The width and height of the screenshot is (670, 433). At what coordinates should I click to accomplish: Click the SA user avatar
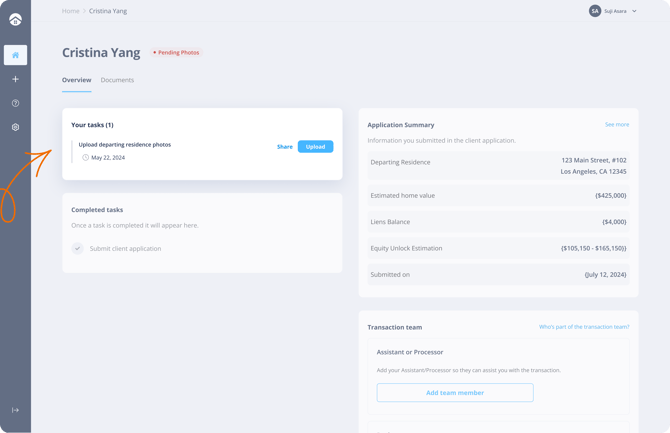595,11
